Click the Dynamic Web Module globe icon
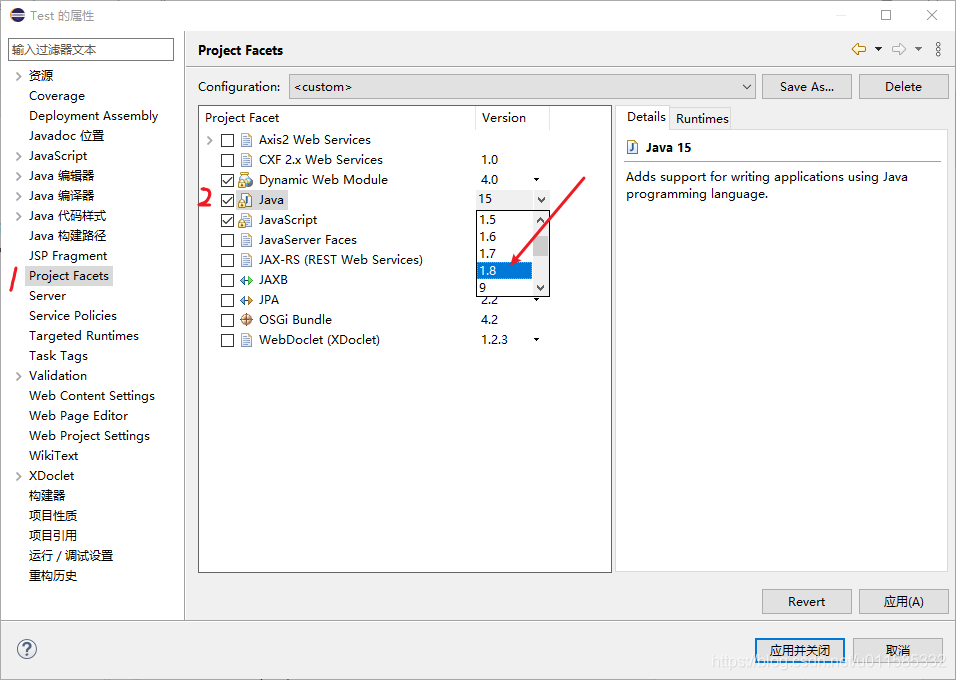The width and height of the screenshot is (956, 680). click(246, 181)
